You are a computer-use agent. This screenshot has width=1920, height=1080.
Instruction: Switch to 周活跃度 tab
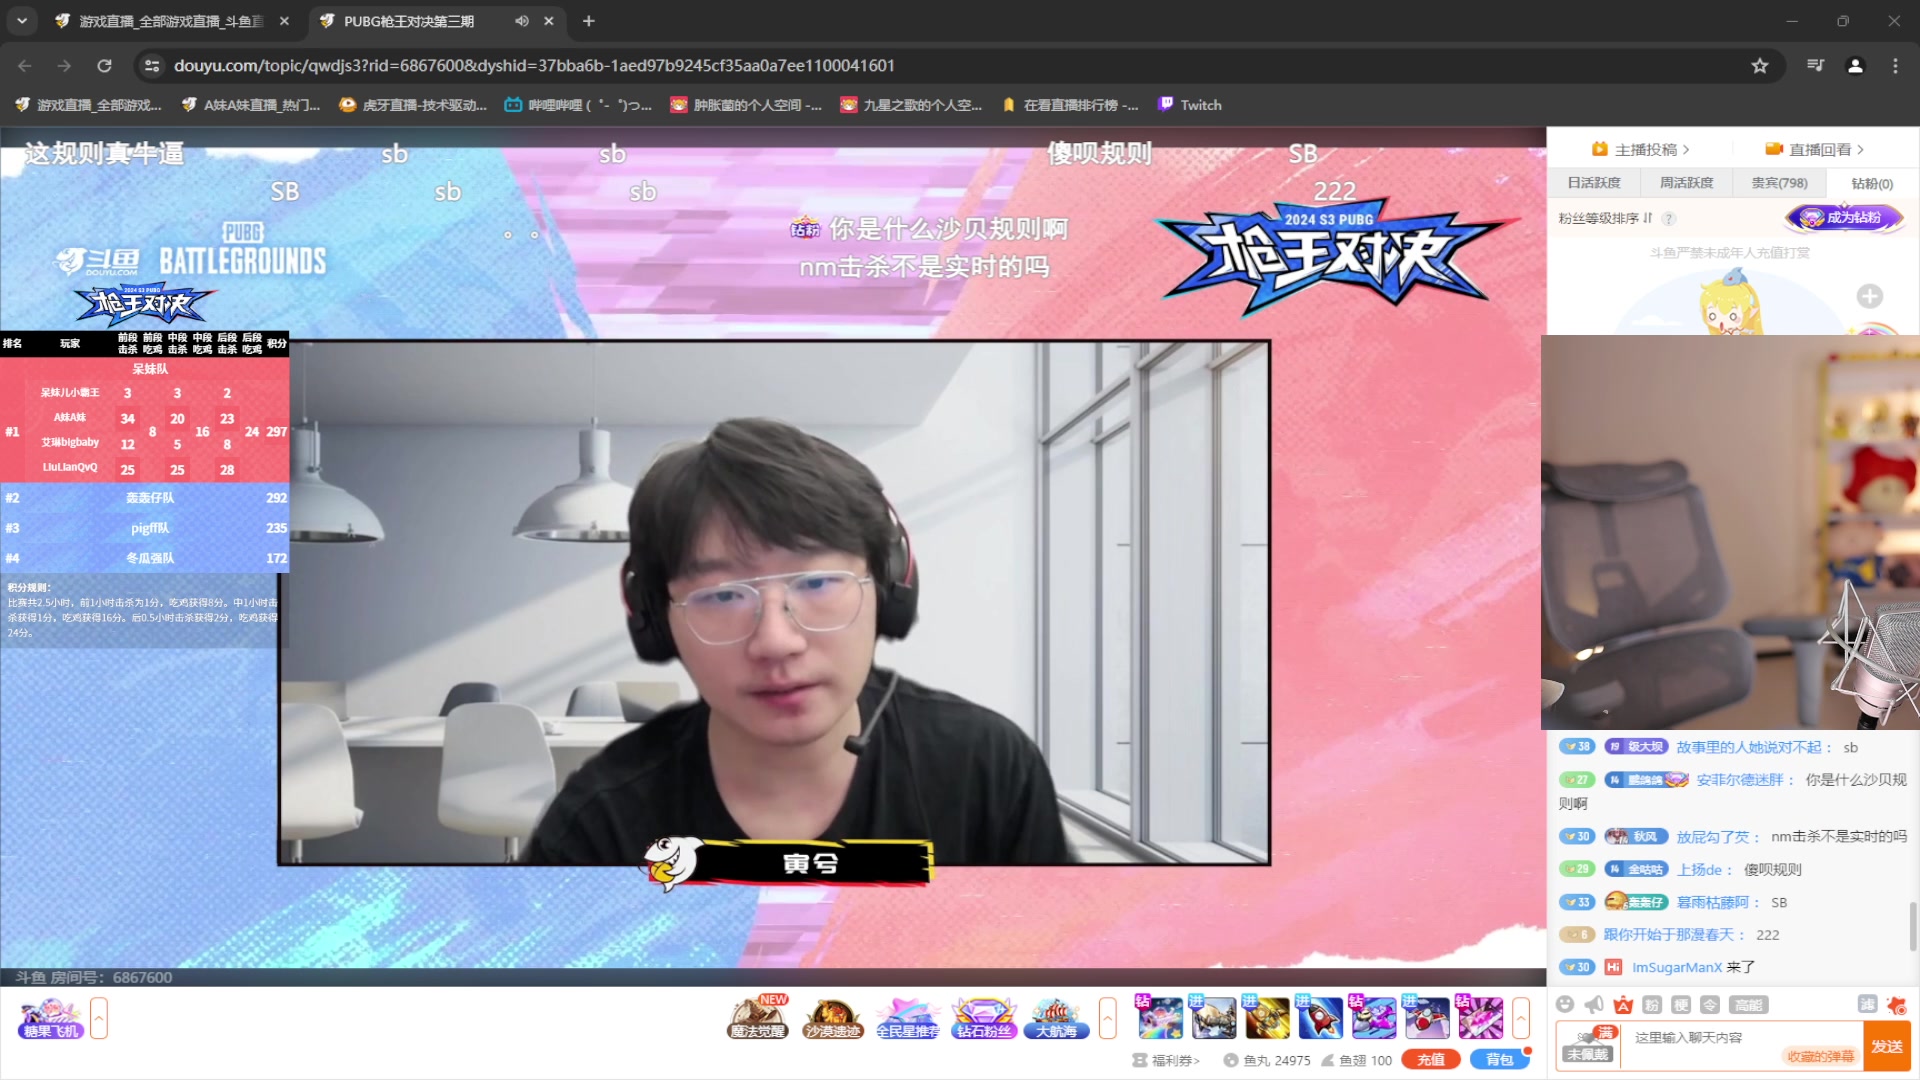(x=1686, y=183)
